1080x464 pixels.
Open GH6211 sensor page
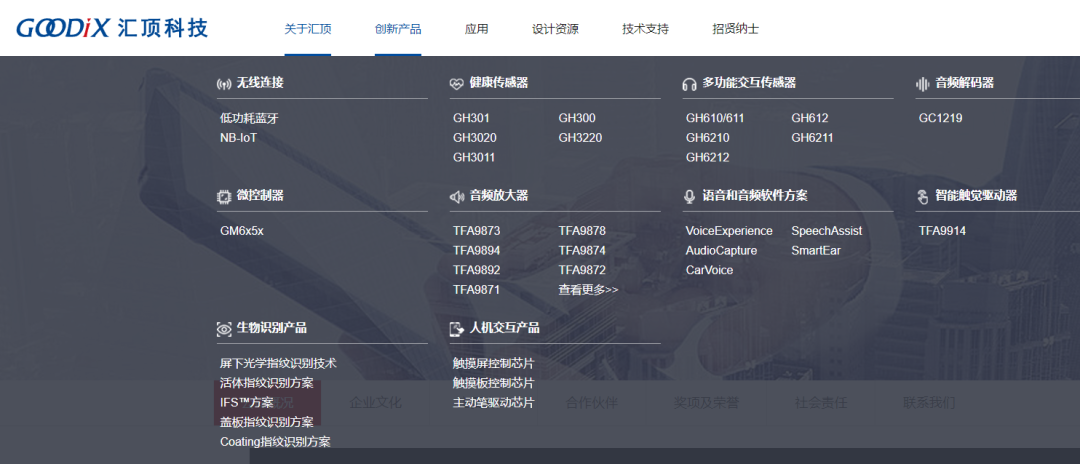tap(812, 138)
